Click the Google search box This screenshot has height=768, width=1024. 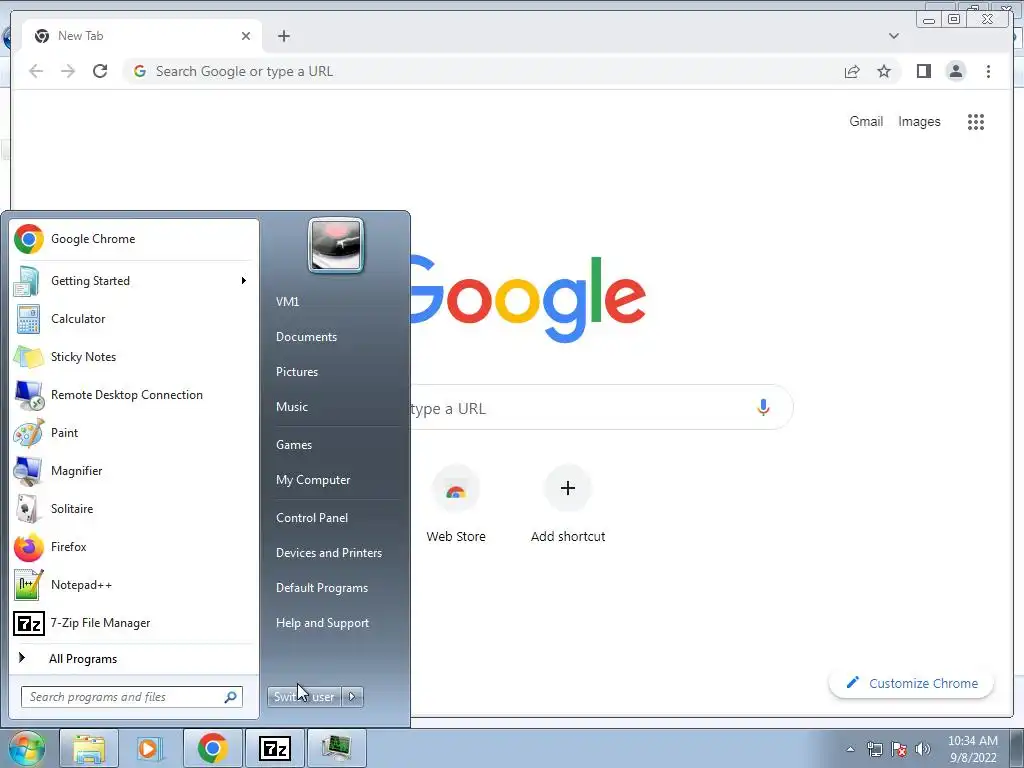601,408
